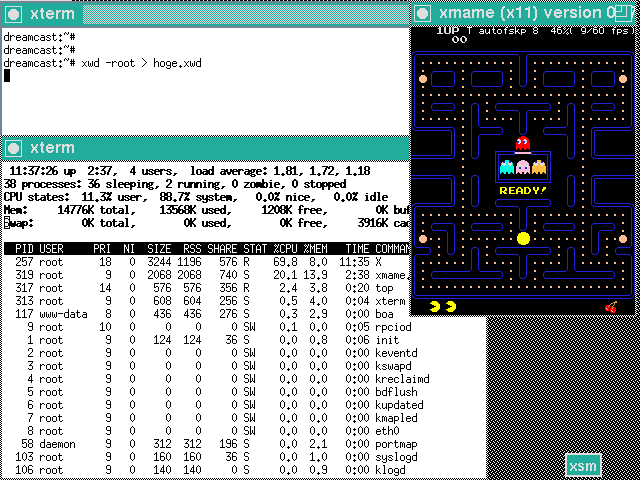640x480 pixels.
Task: Click the xmame window menu circle icon
Action: point(422,13)
